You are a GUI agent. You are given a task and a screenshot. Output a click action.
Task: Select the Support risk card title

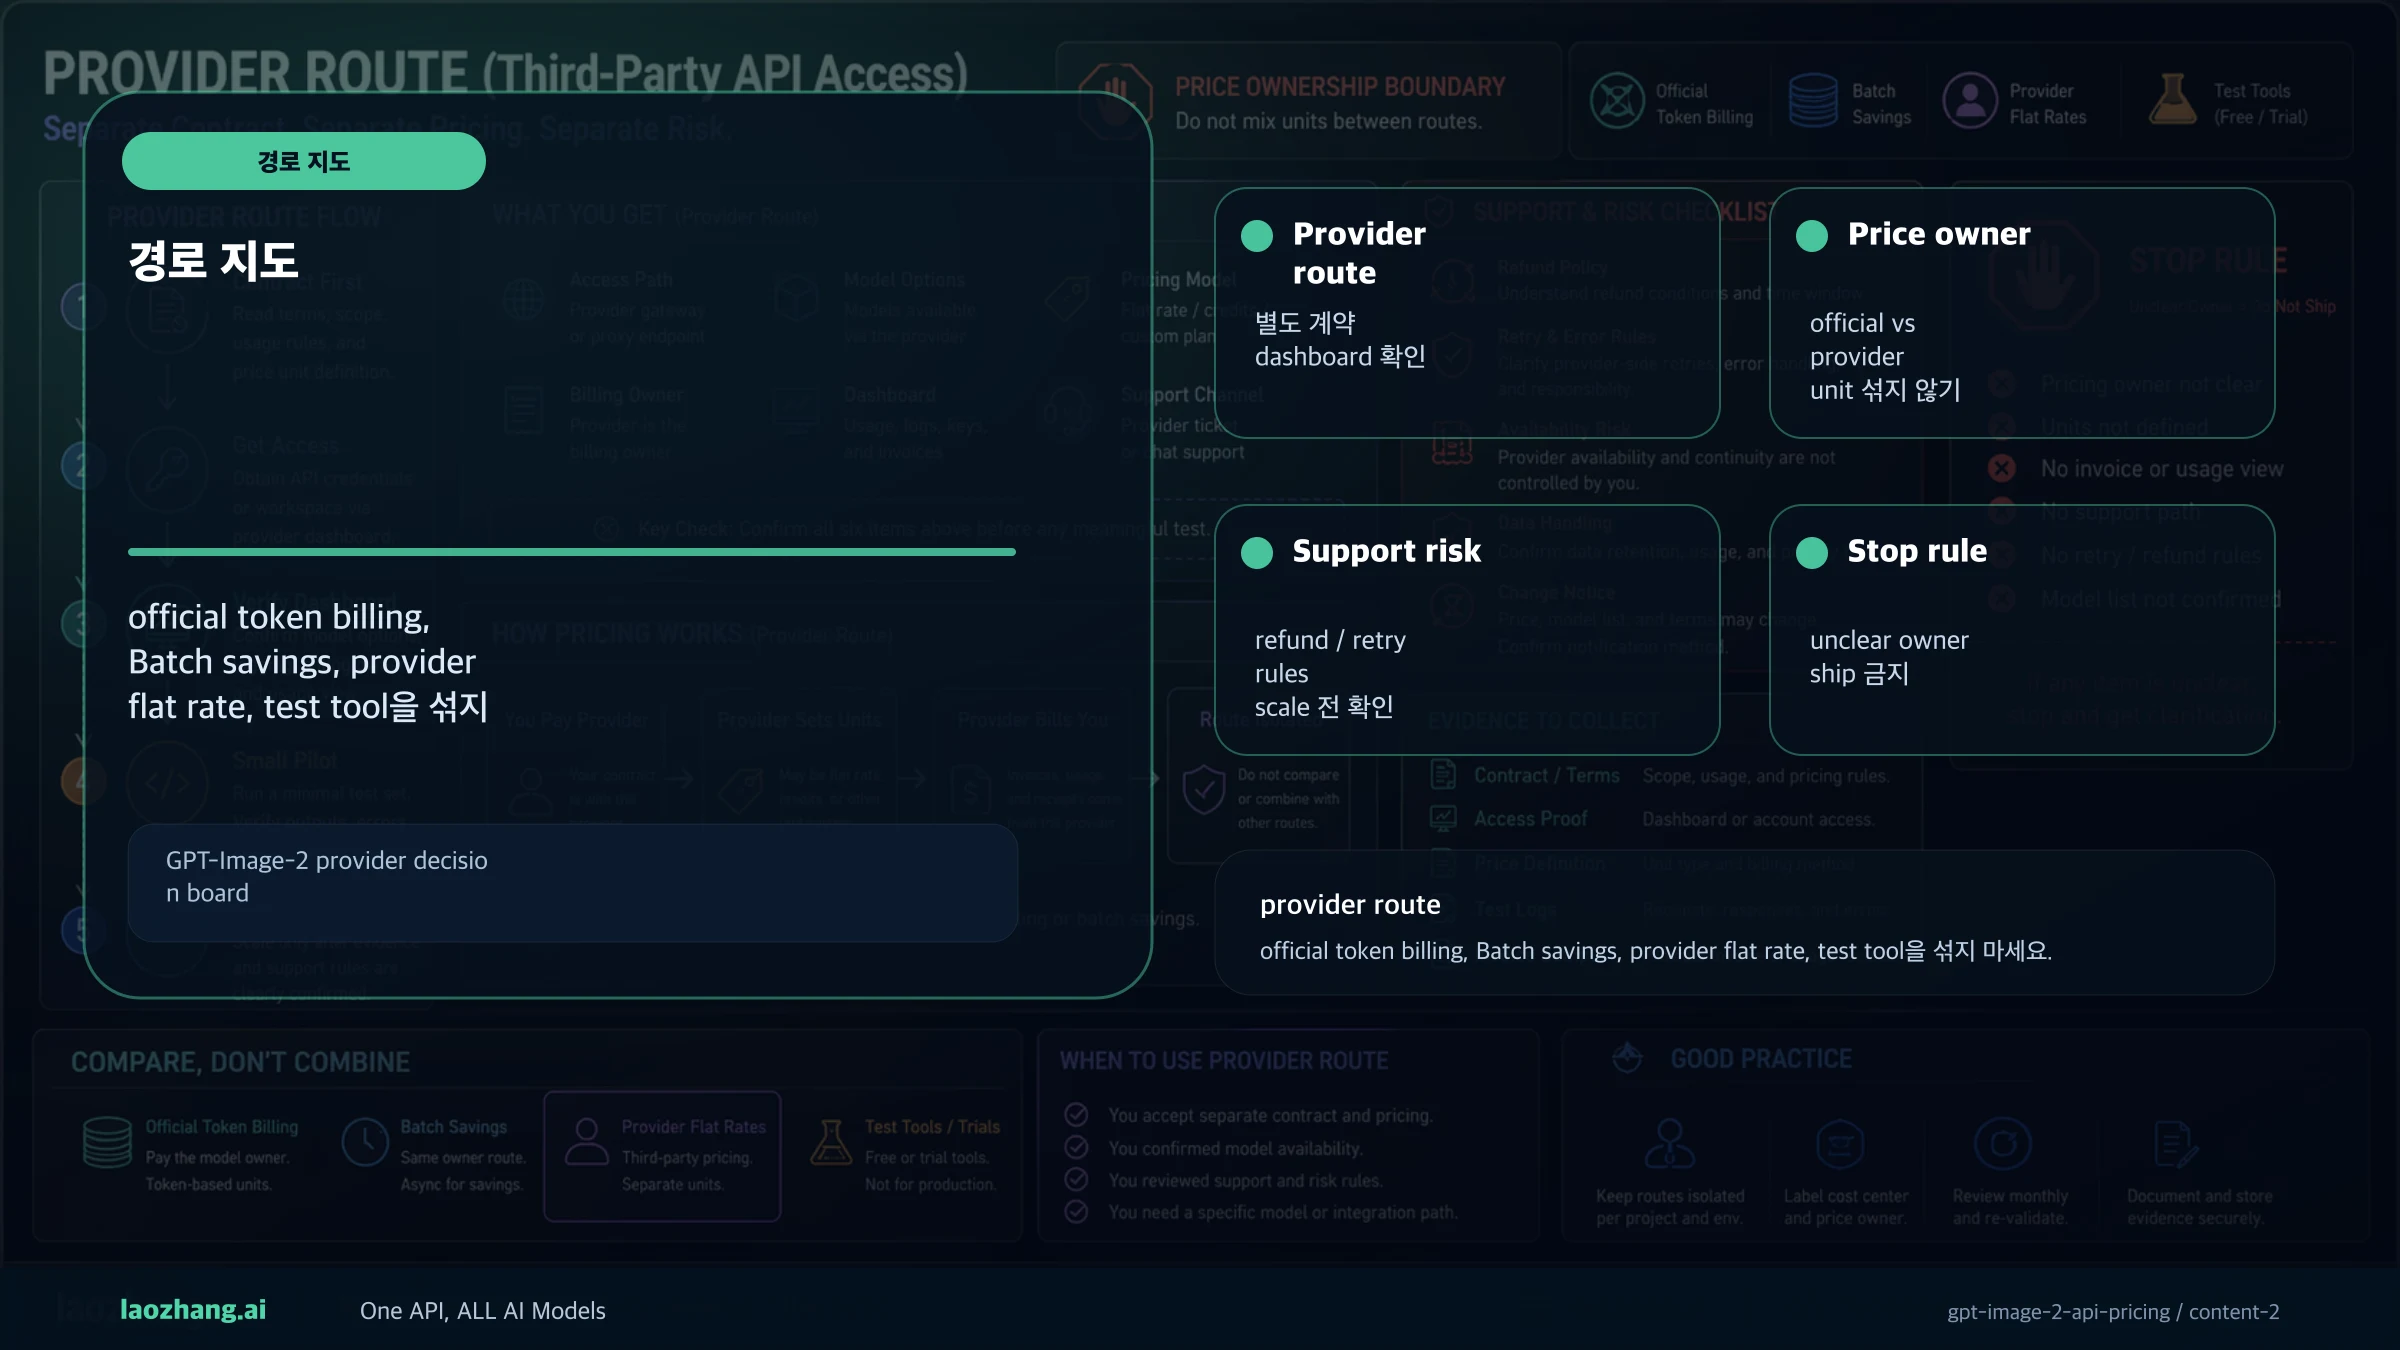[x=1386, y=551]
